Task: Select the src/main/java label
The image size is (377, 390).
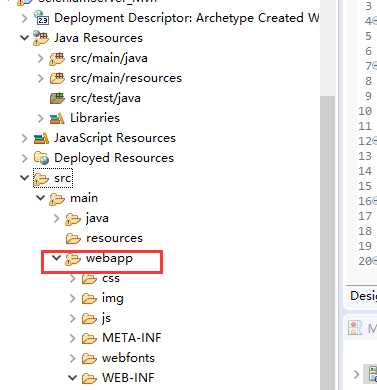Action: [109, 58]
